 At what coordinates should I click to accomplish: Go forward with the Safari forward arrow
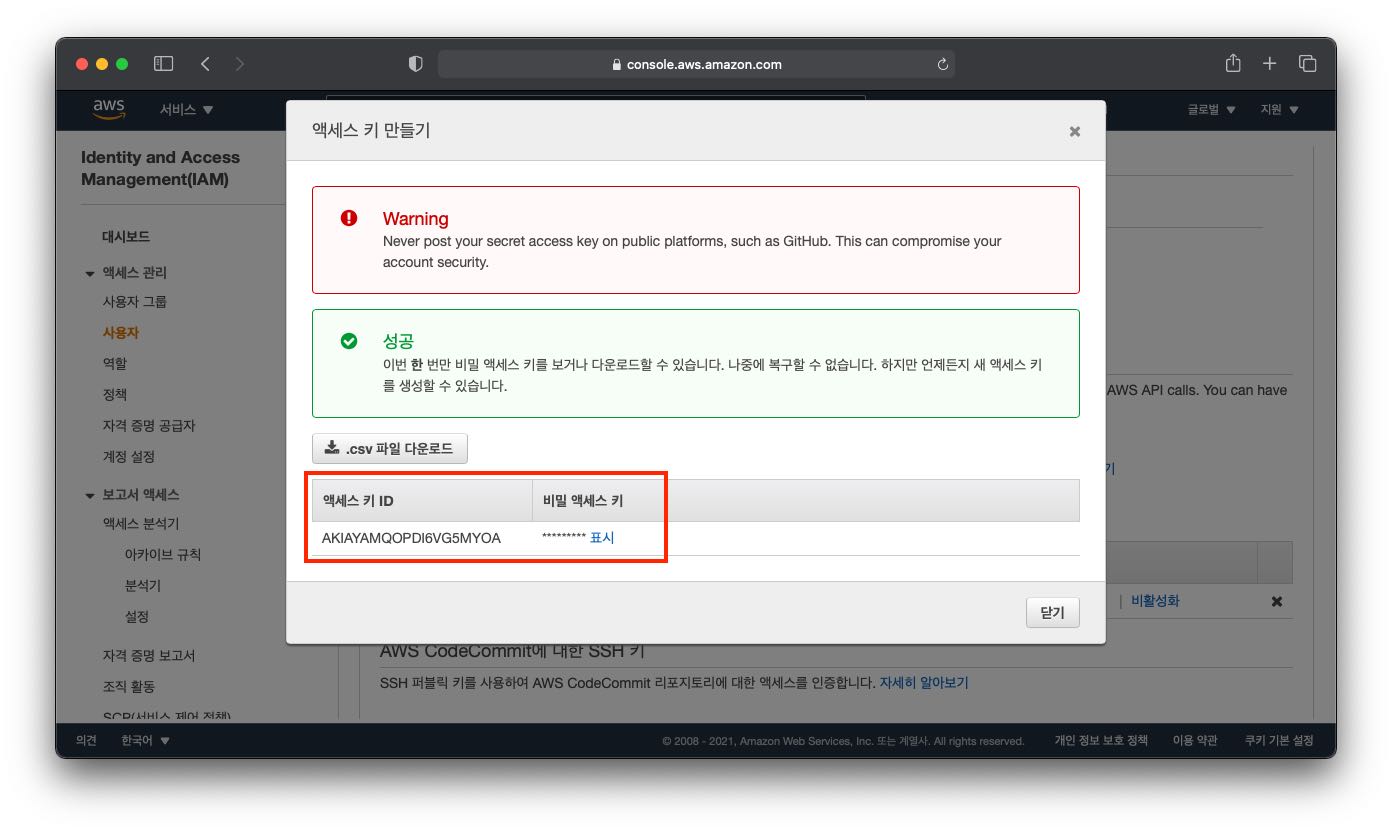click(239, 64)
